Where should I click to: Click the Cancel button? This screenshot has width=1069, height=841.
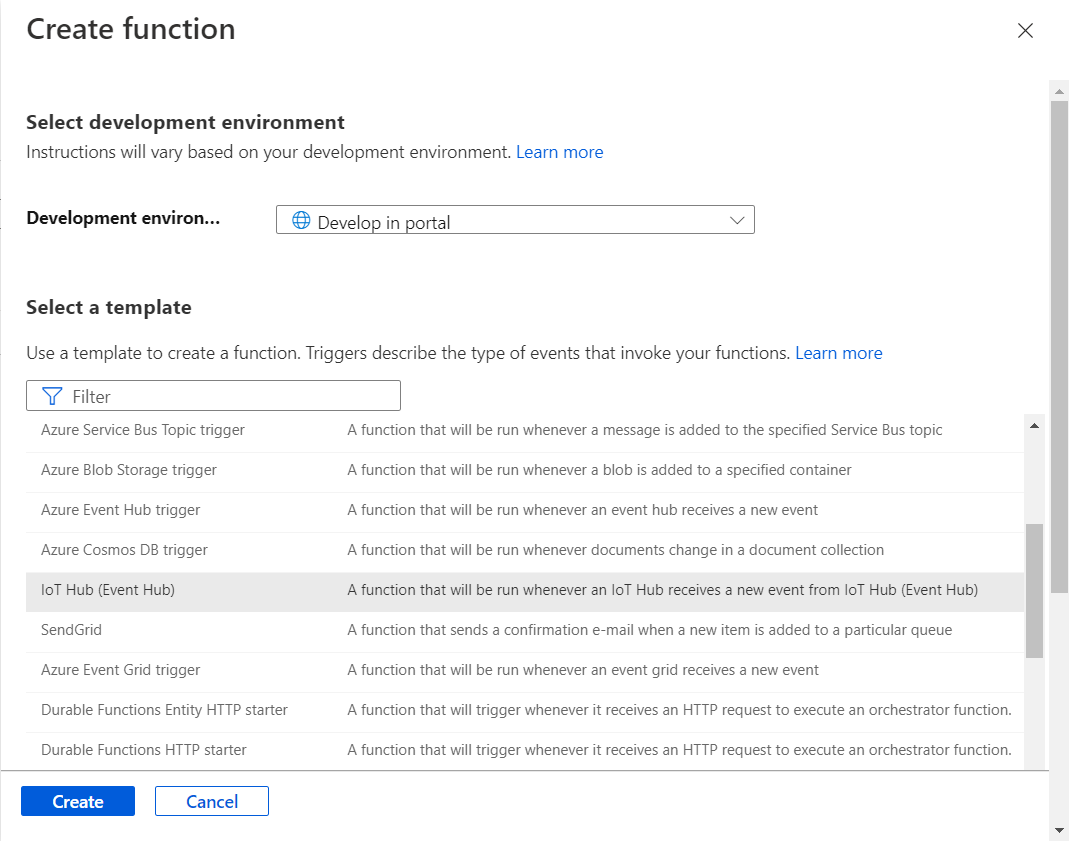pyautogui.click(x=212, y=801)
